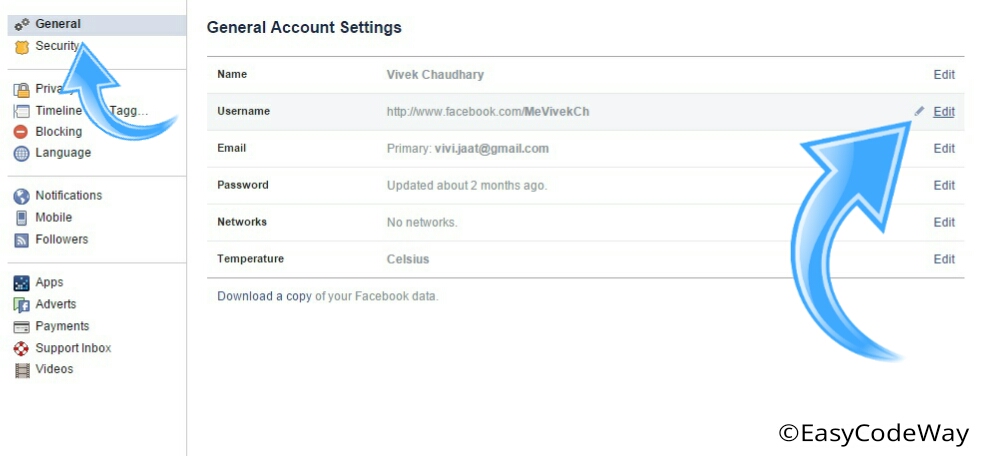This screenshot has height=456, width=983.
Task: Click the Notifications globe icon
Action: pos(21,196)
